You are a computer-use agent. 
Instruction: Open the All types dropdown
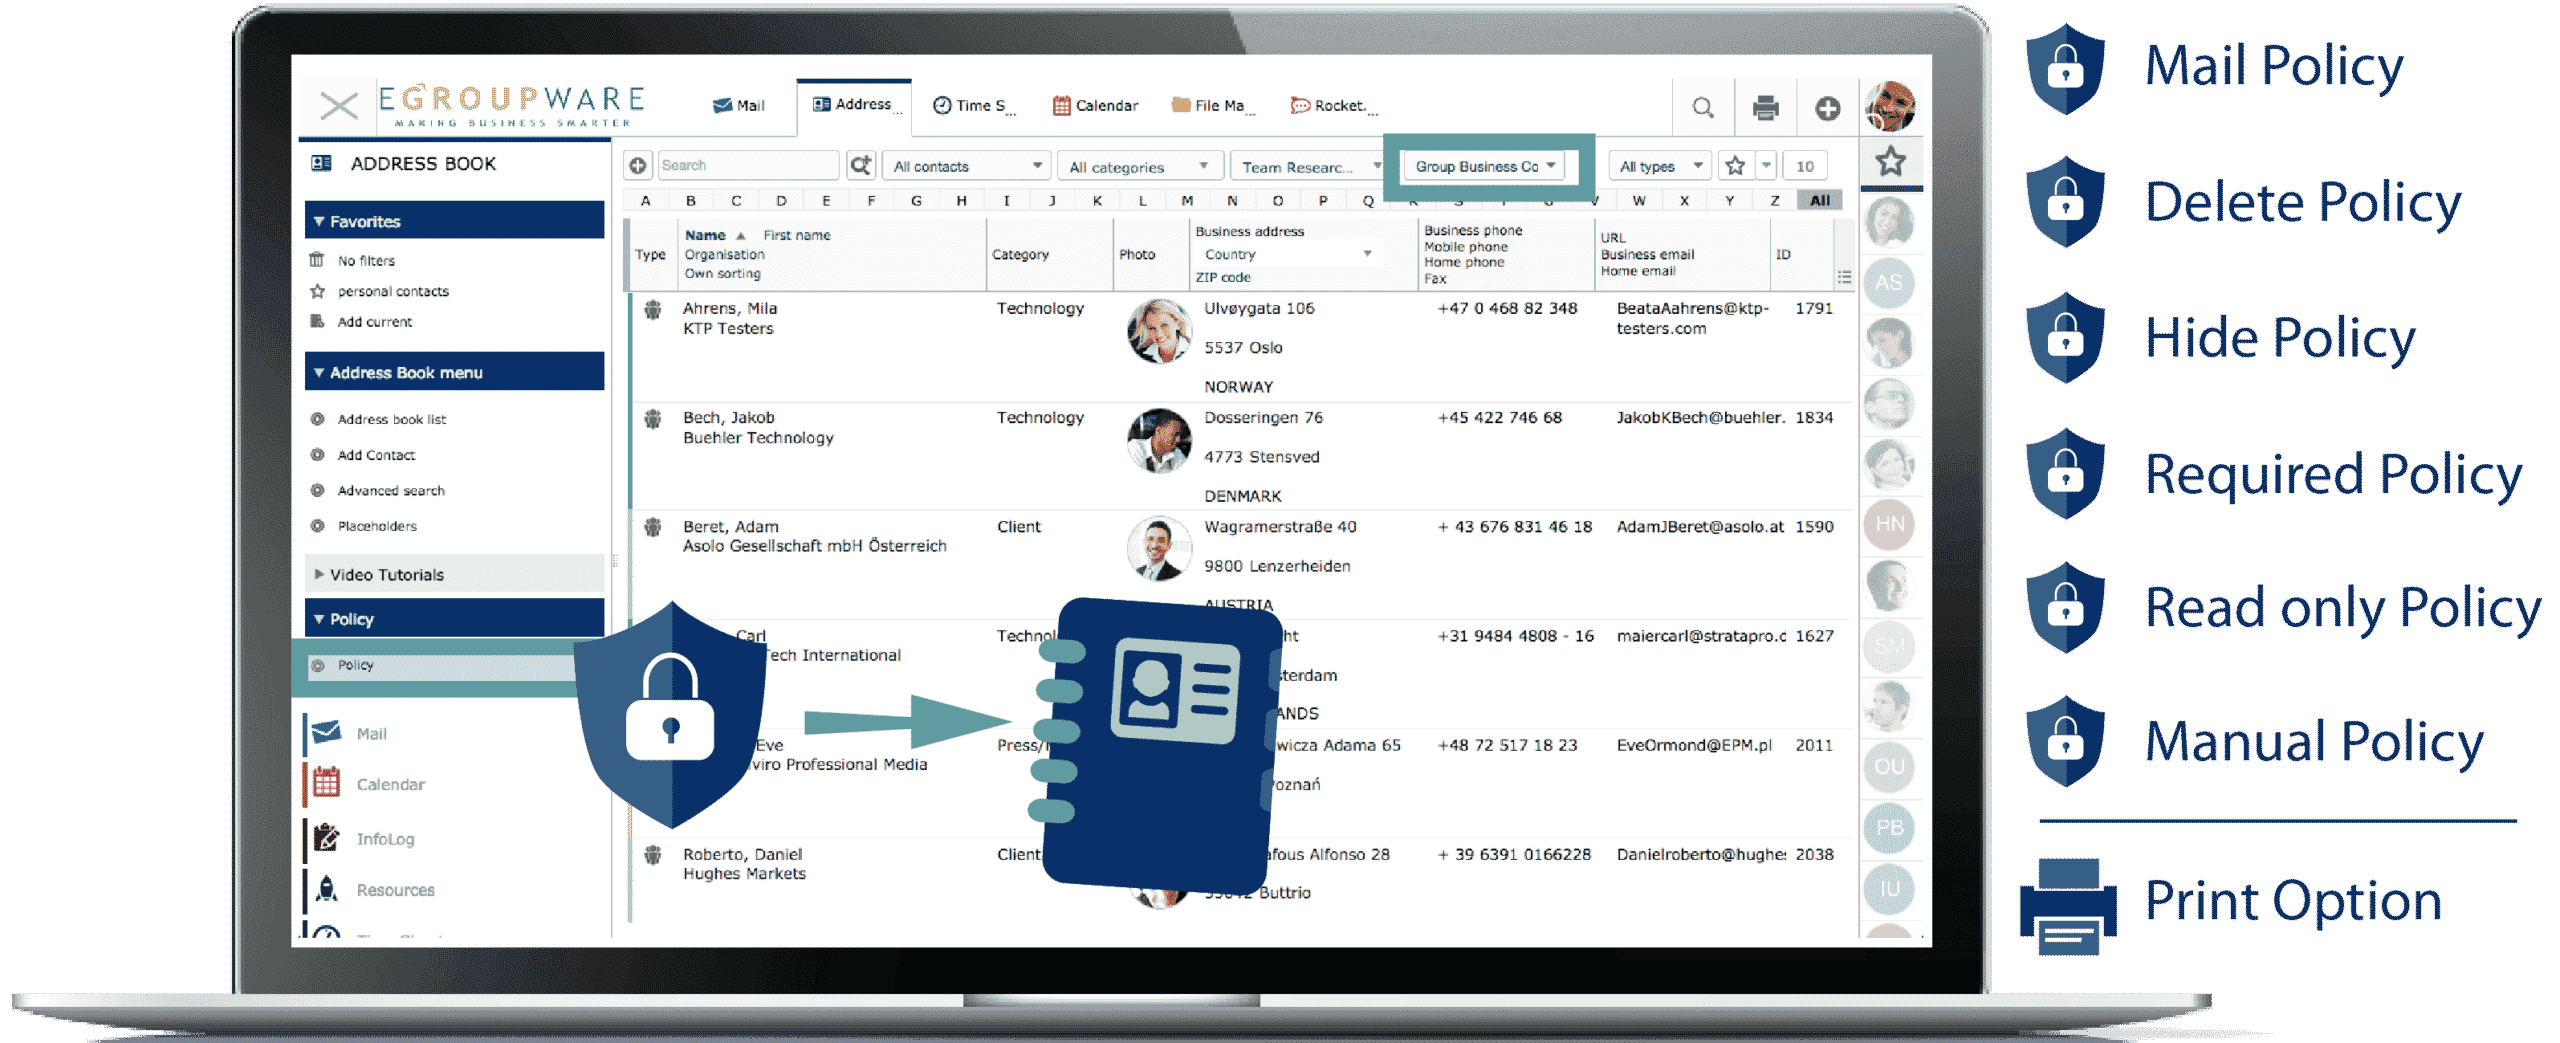click(1660, 166)
